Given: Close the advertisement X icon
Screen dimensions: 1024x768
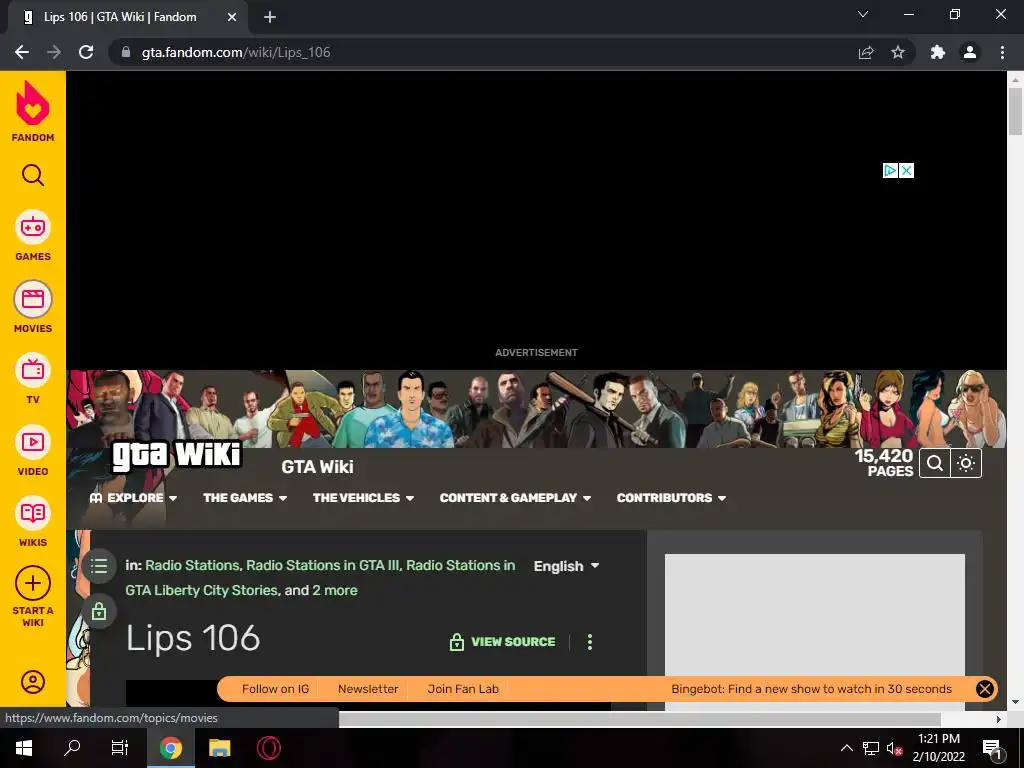Looking at the screenshot, I should tap(906, 170).
